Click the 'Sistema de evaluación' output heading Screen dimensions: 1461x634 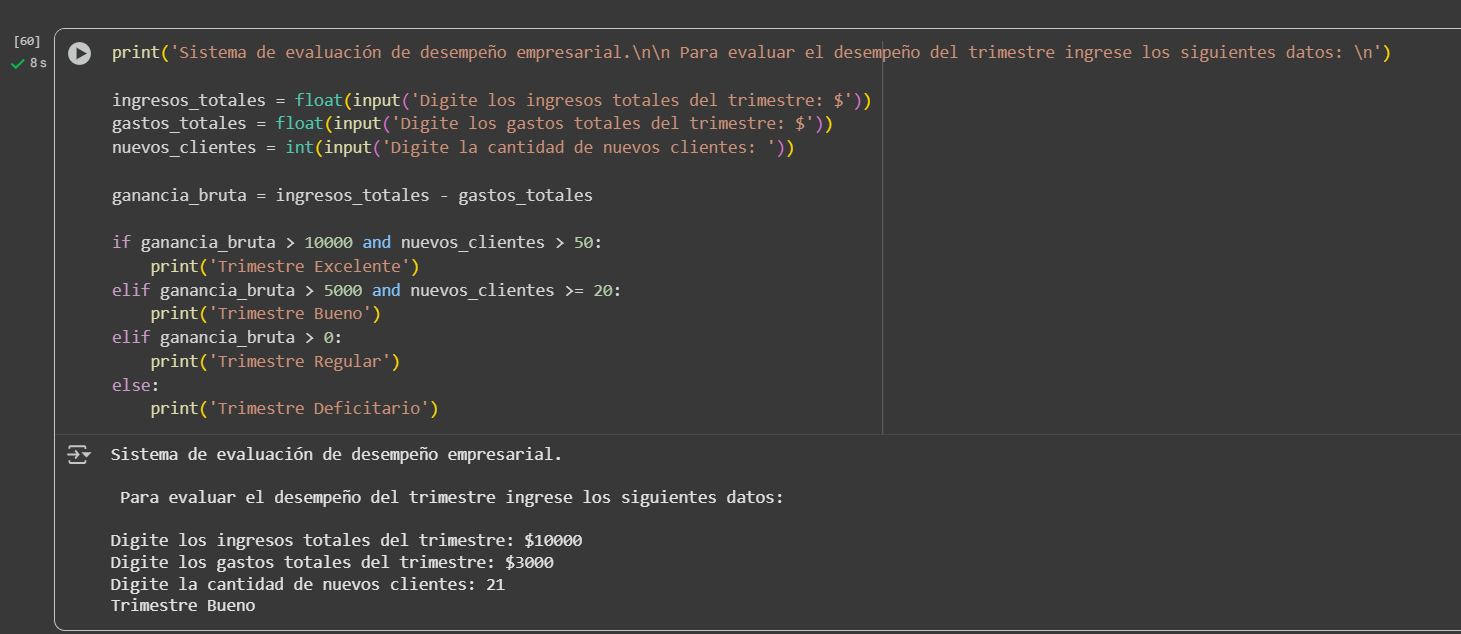[330, 453]
